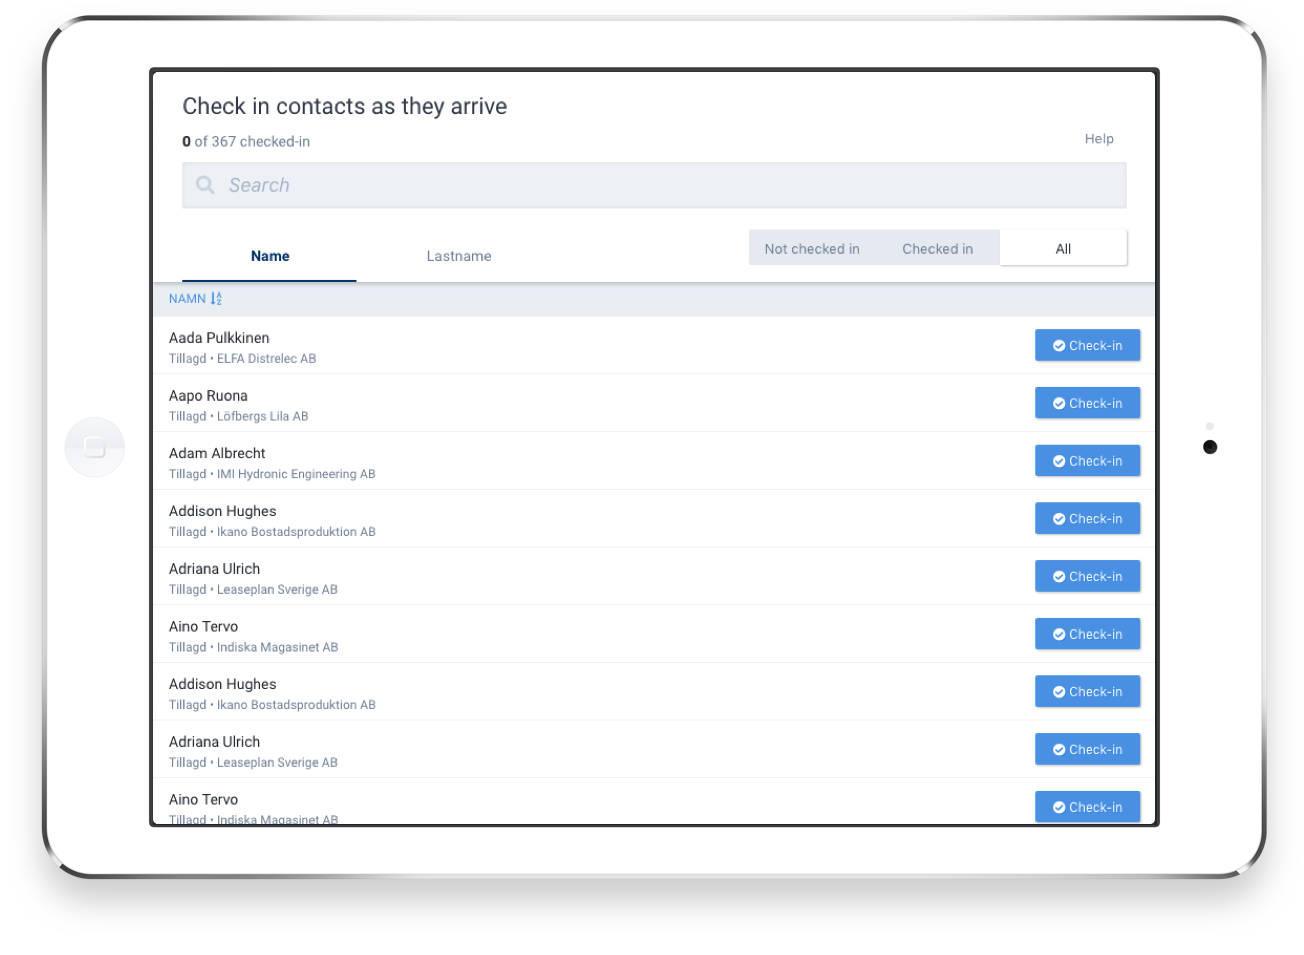This screenshot has width=1304, height=955.
Task: Select the Adam Albrecht name text
Action: (x=217, y=453)
